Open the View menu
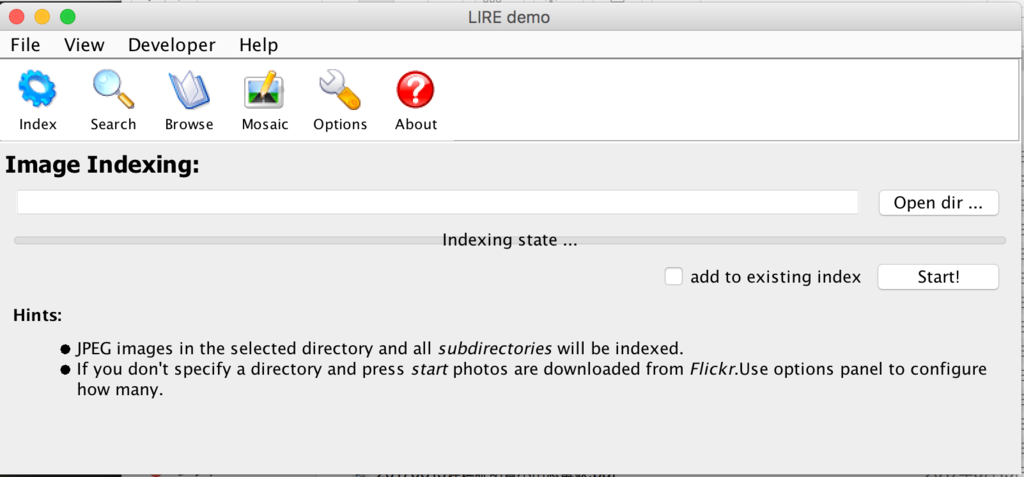Image resolution: width=1024 pixels, height=477 pixels. [x=84, y=45]
